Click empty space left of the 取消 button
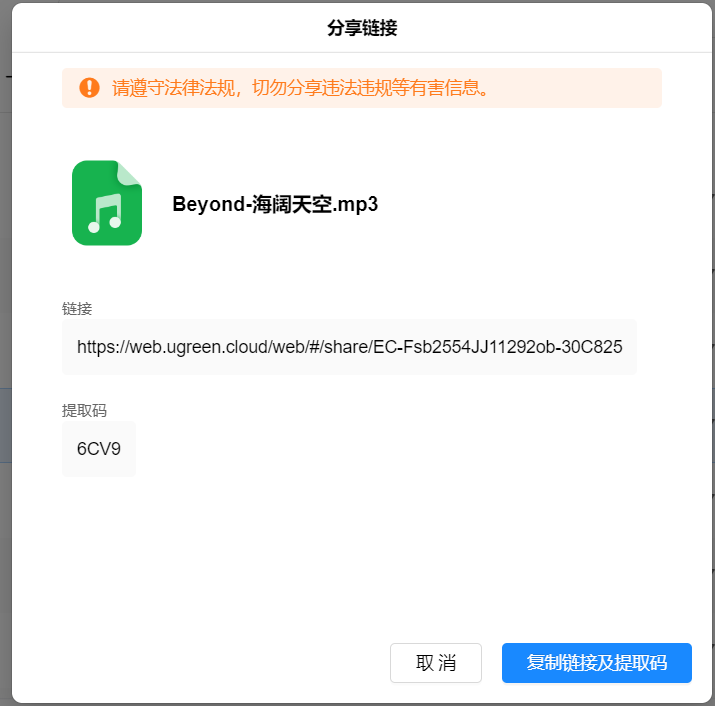The width and height of the screenshot is (715, 706). pyautogui.click(x=228, y=663)
